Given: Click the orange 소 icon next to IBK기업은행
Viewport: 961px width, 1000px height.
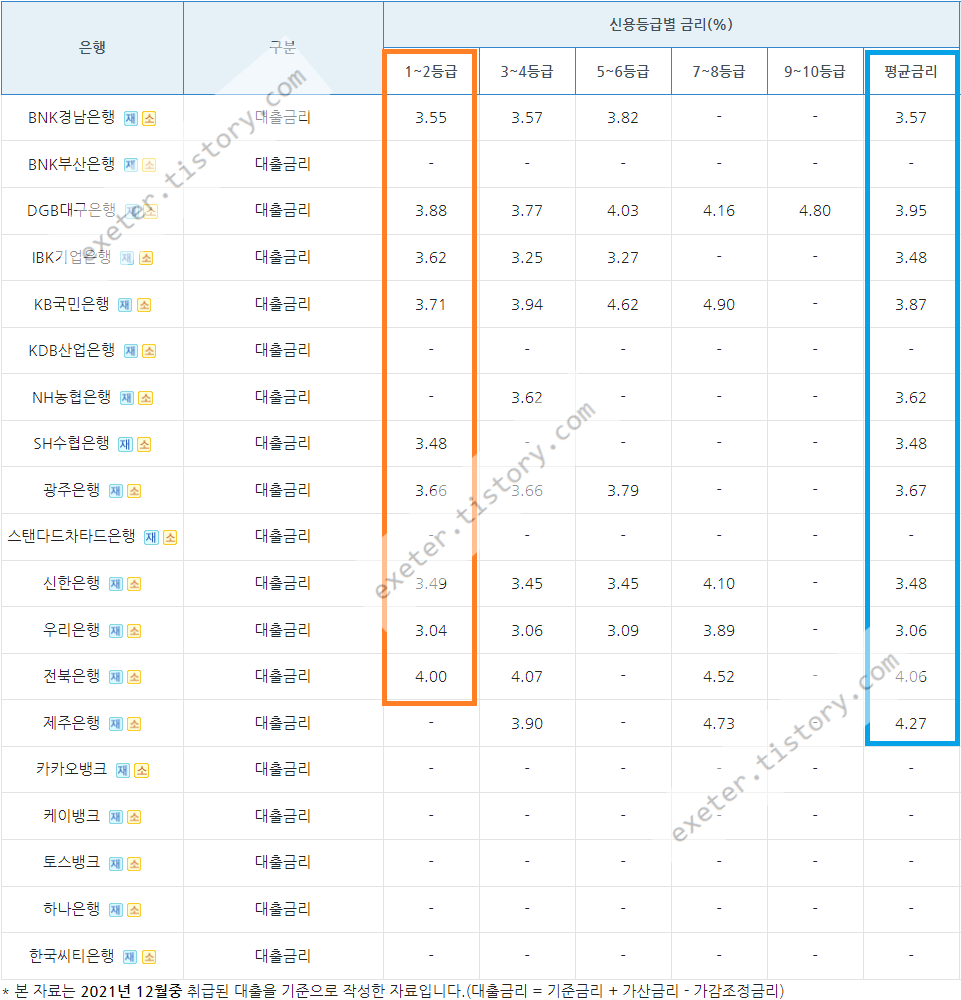Looking at the screenshot, I should [x=146, y=258].
